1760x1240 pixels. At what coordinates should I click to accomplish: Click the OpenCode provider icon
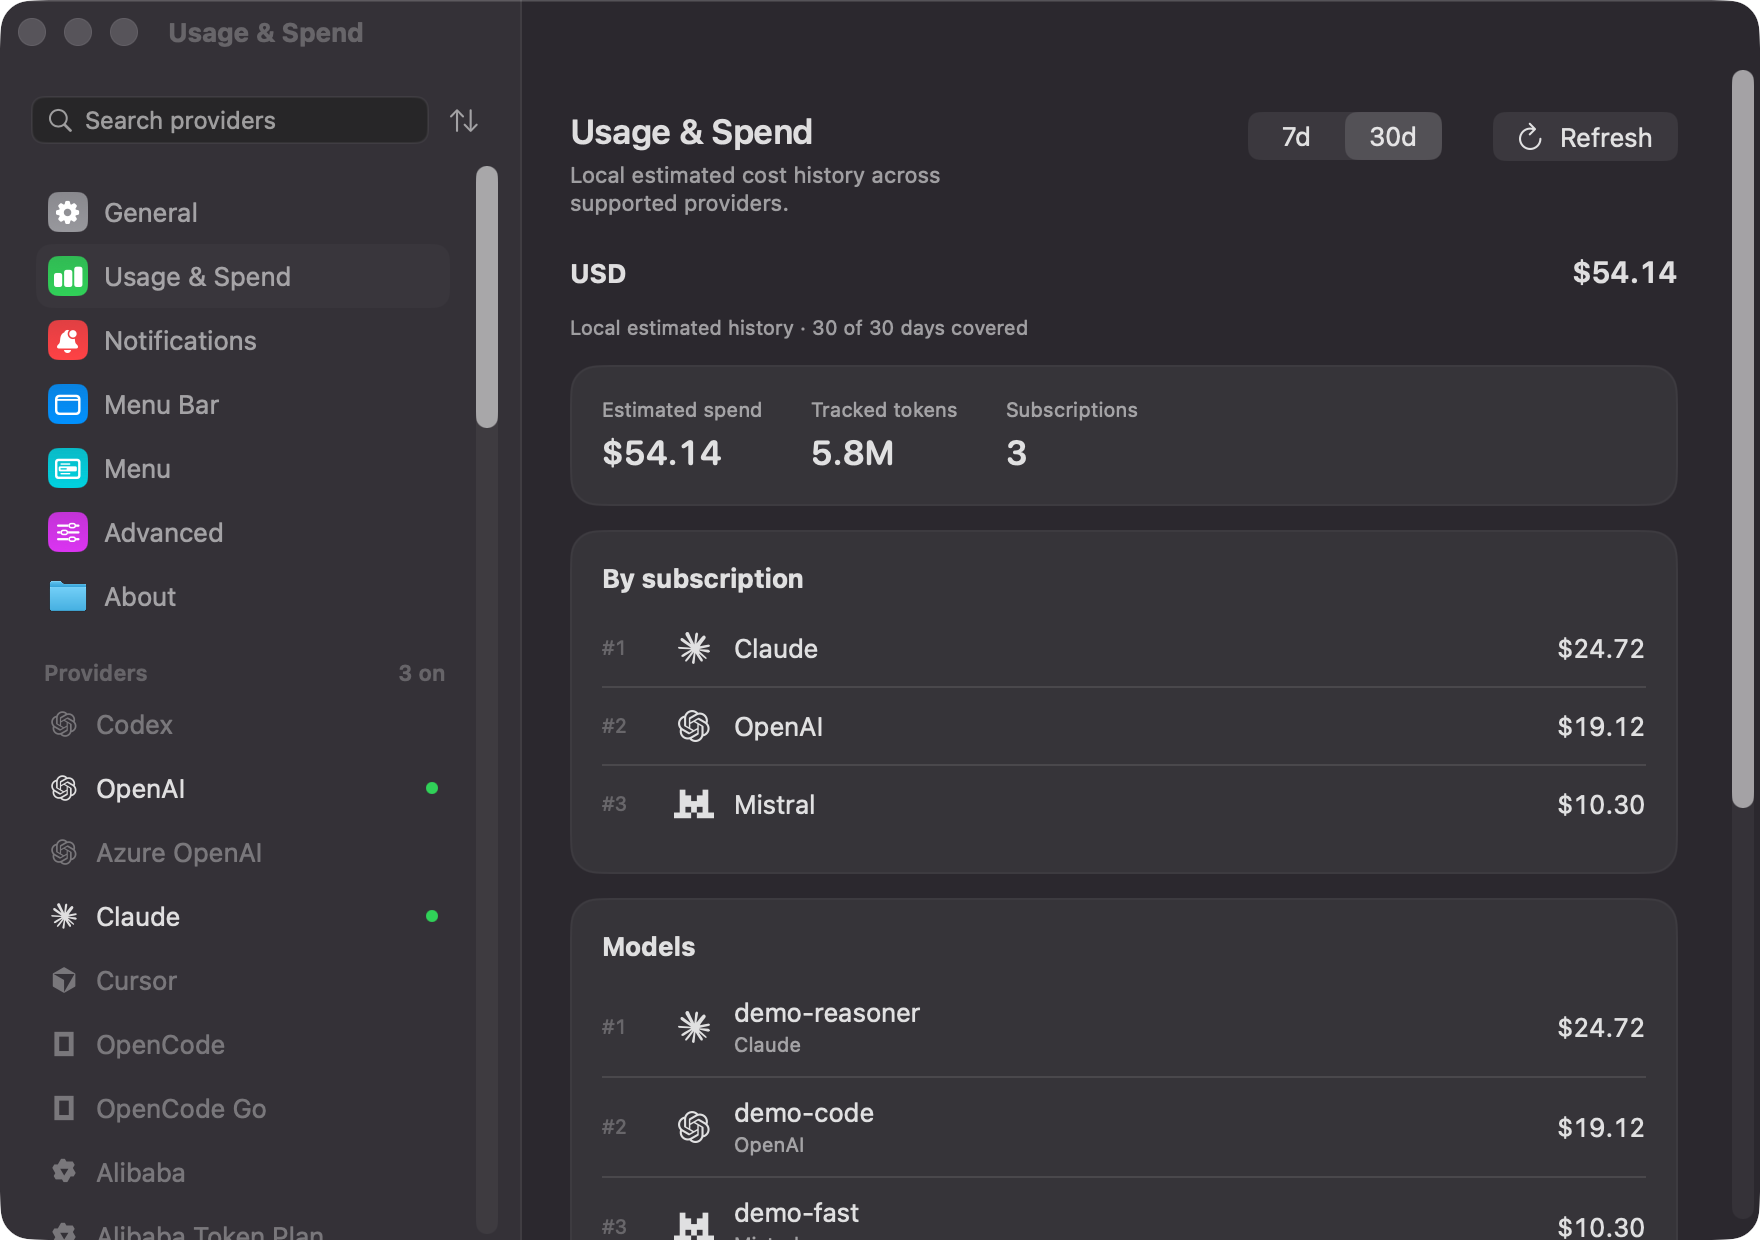coord(64,1044)
